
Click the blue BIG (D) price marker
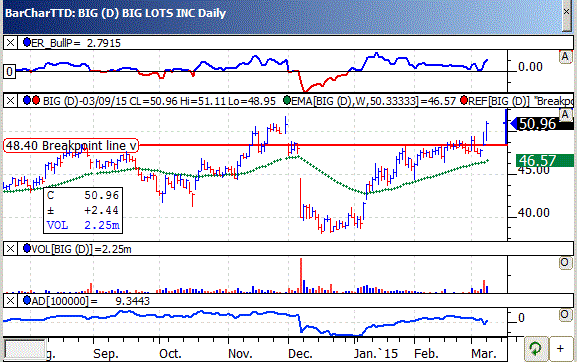(27, 100)
